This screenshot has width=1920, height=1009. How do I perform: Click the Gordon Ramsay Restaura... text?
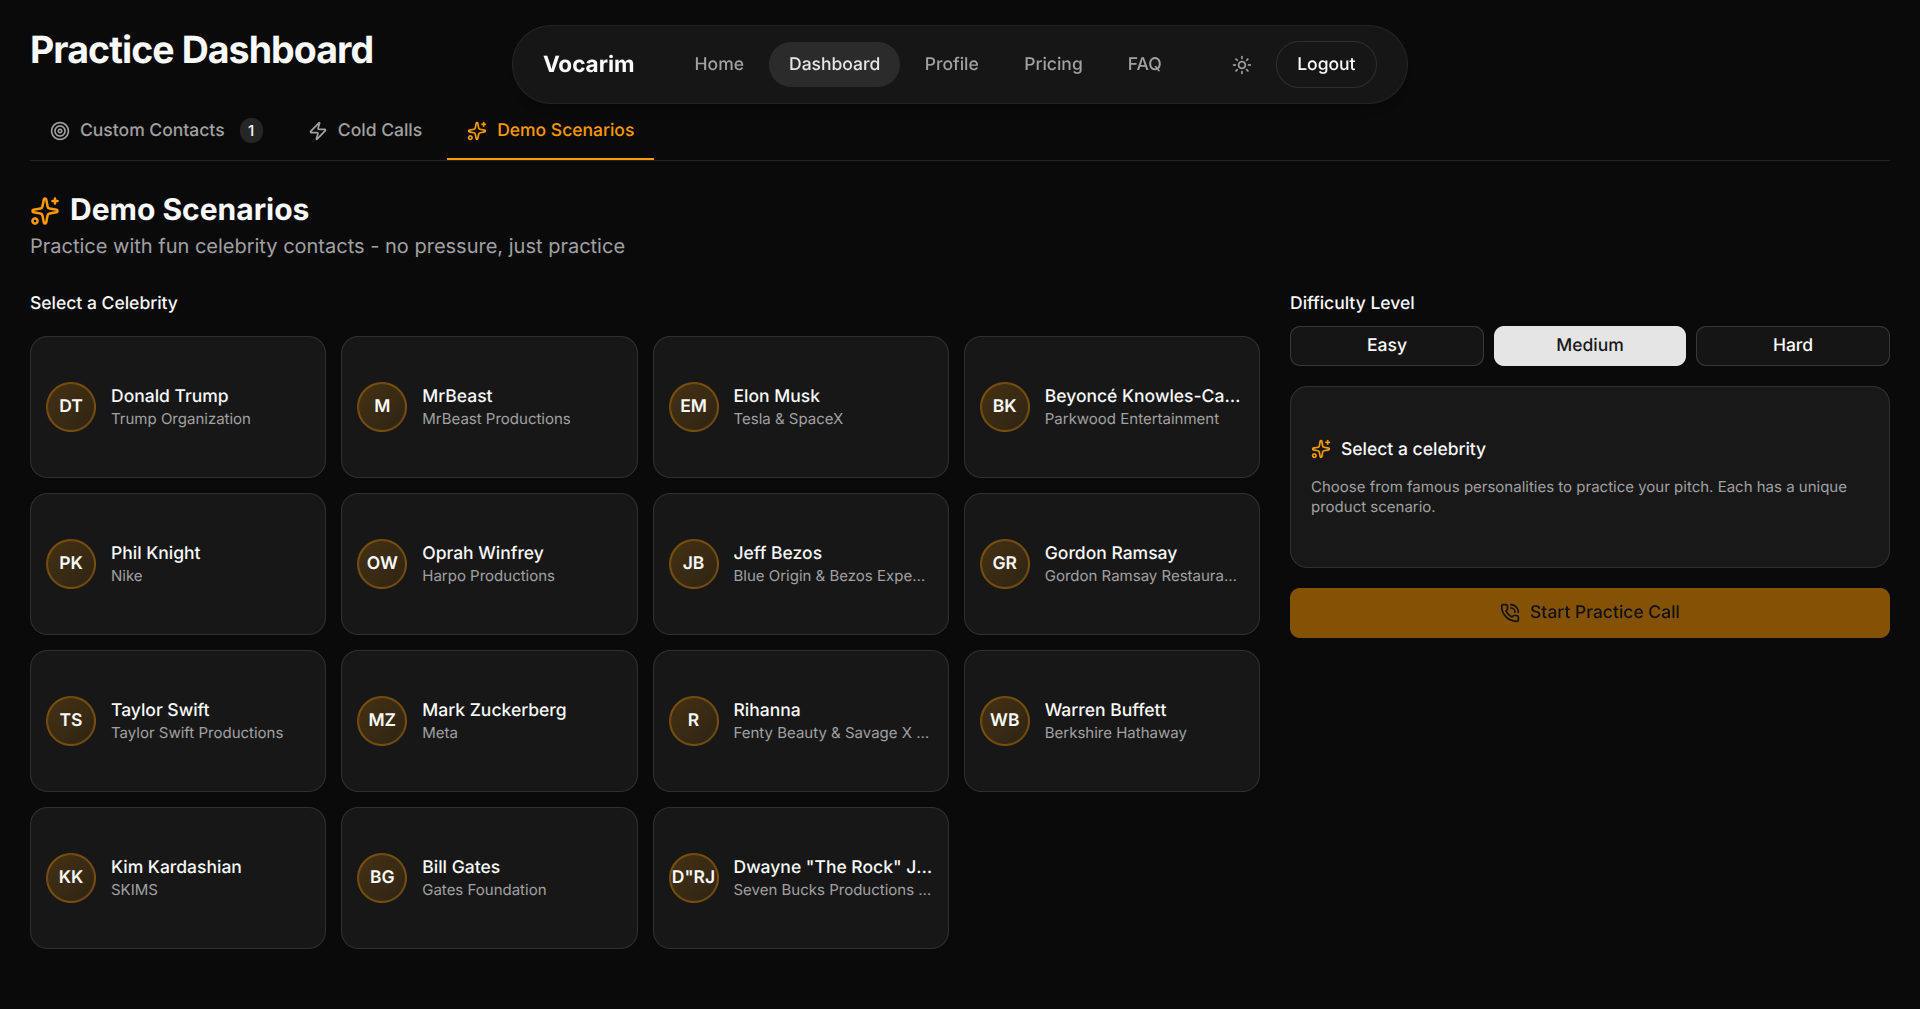(x=1141, y=576)
